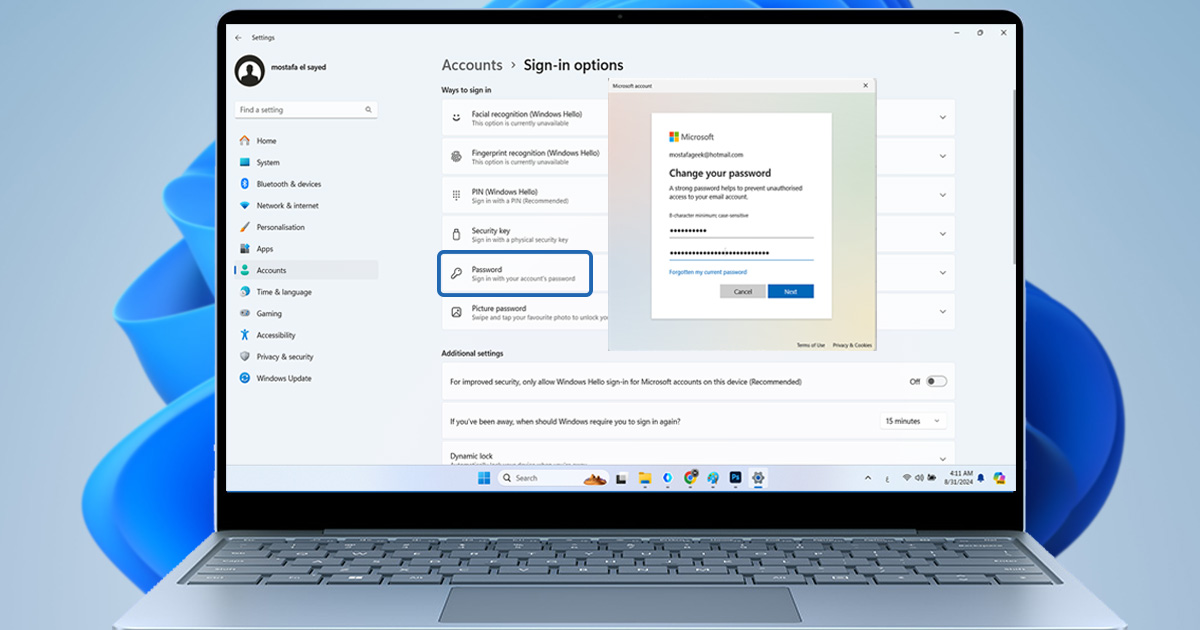Go back using the Settings back arrow
This screenshot has width=1200, height=630.
pyautogui.click(x=238, y=37)
